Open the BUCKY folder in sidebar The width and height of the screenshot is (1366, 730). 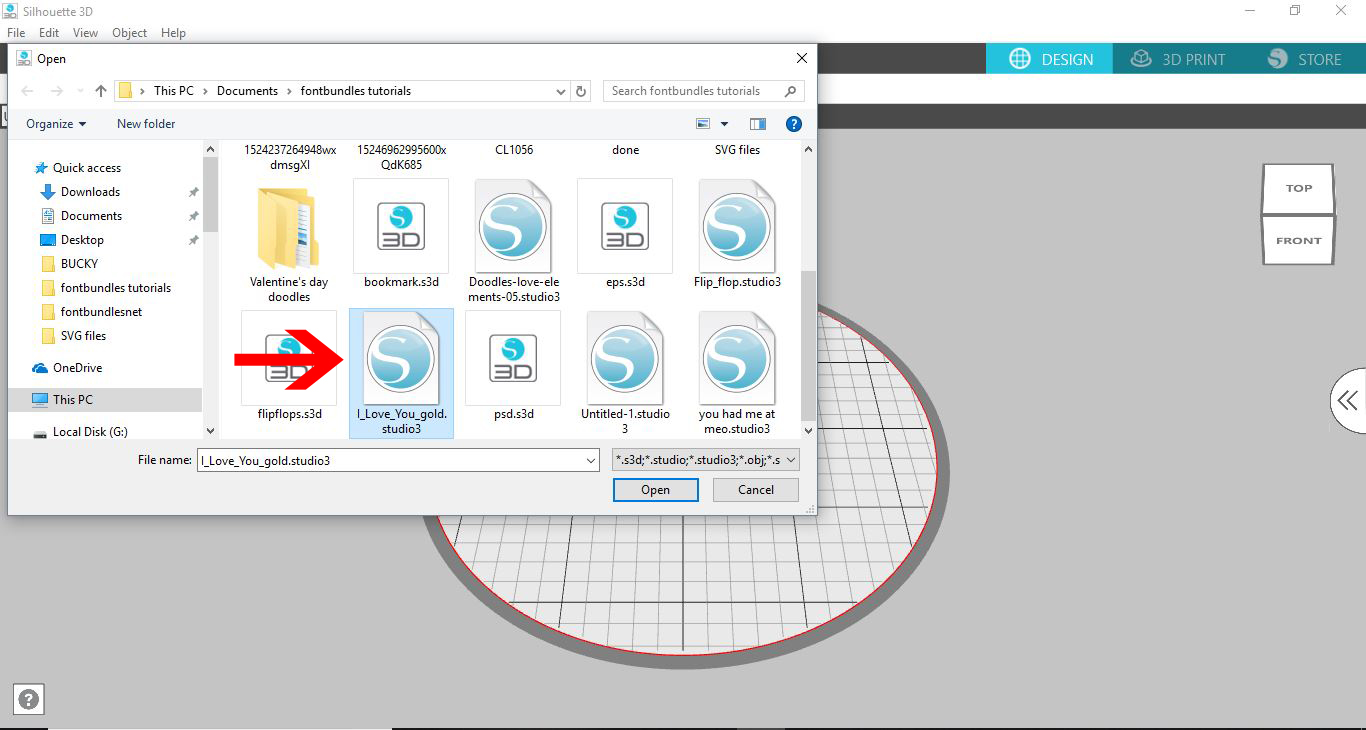click(x=79, y=264)
